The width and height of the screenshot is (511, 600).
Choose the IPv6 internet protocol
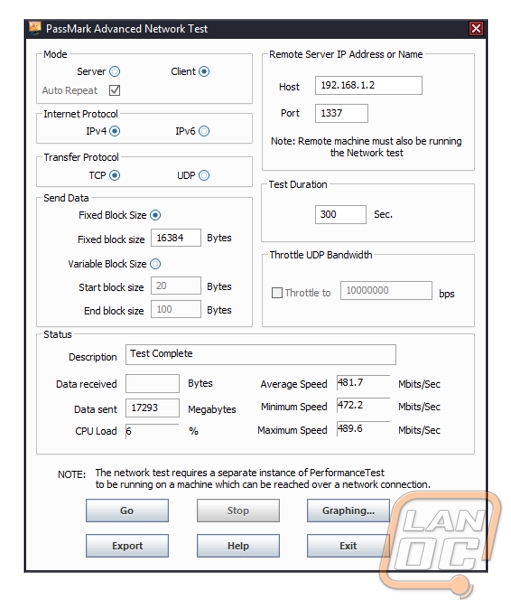[204, 131]
